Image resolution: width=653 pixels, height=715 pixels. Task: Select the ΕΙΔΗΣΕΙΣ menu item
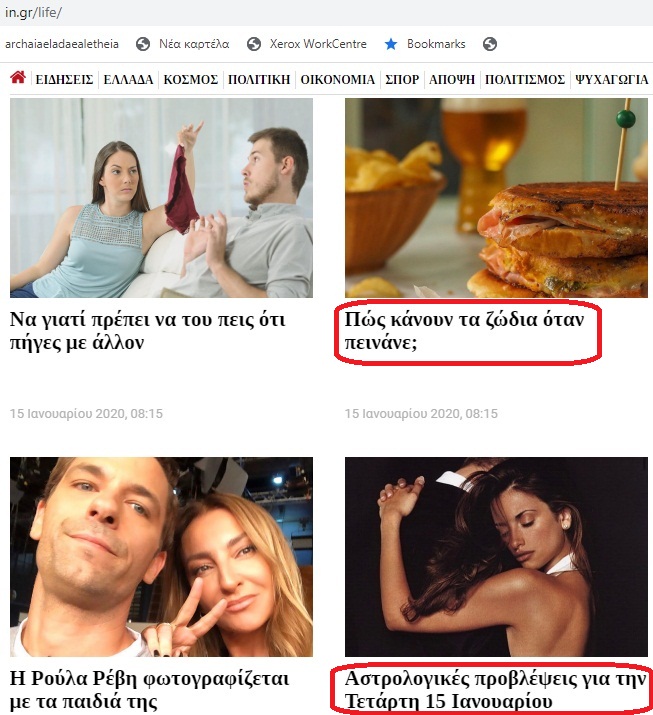coord(64,79)
